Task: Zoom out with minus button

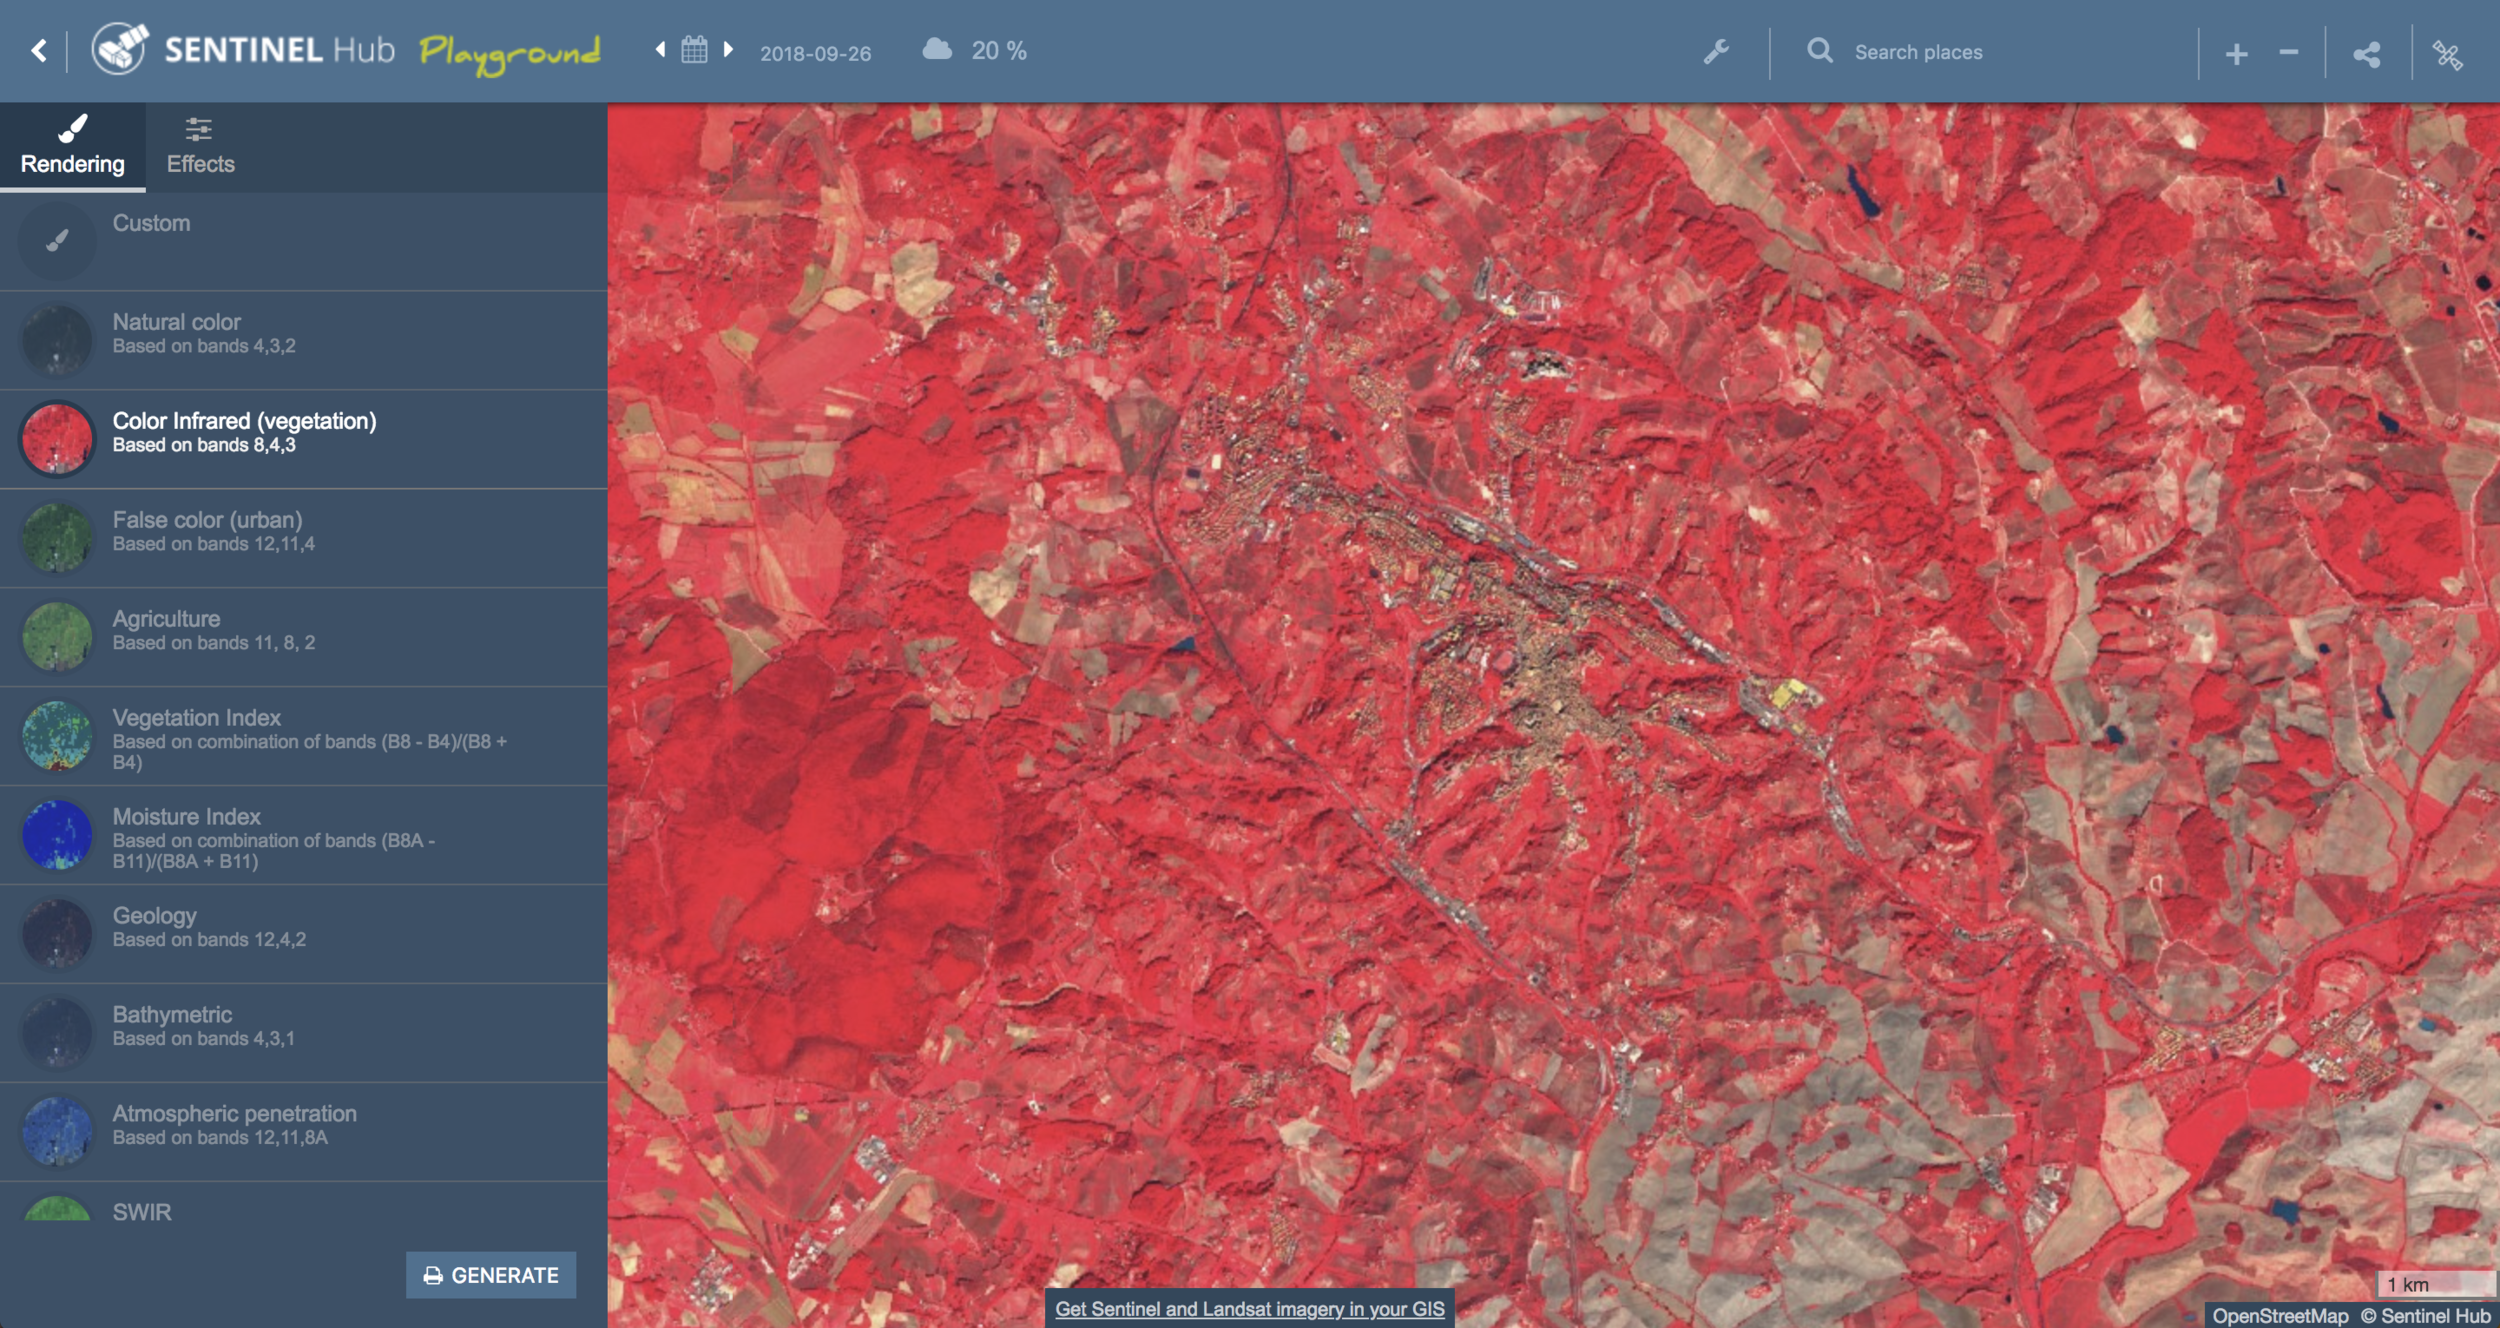Action: point(2288,52)
